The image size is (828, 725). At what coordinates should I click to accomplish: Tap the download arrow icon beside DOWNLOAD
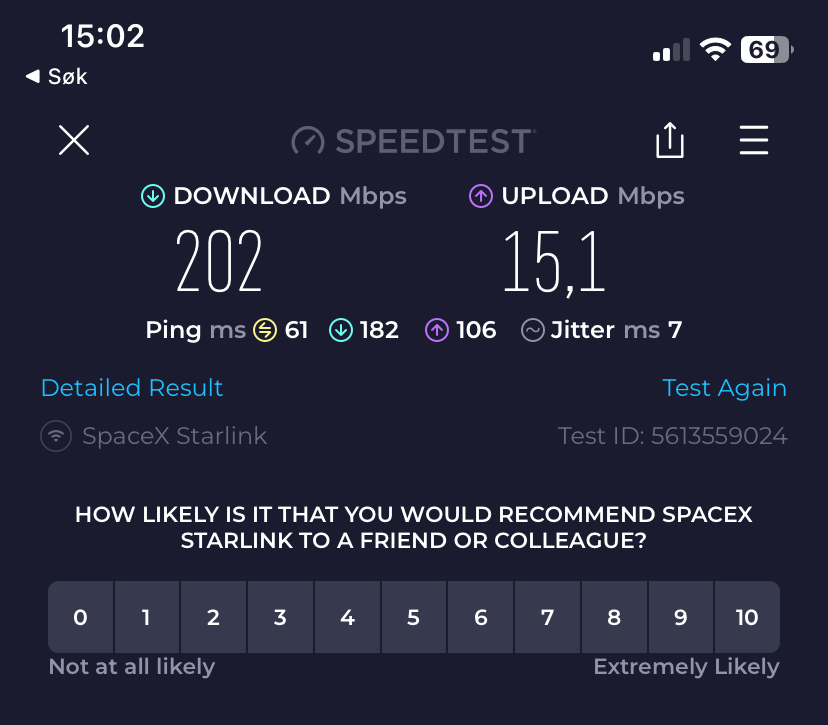[x=153, y=196]
